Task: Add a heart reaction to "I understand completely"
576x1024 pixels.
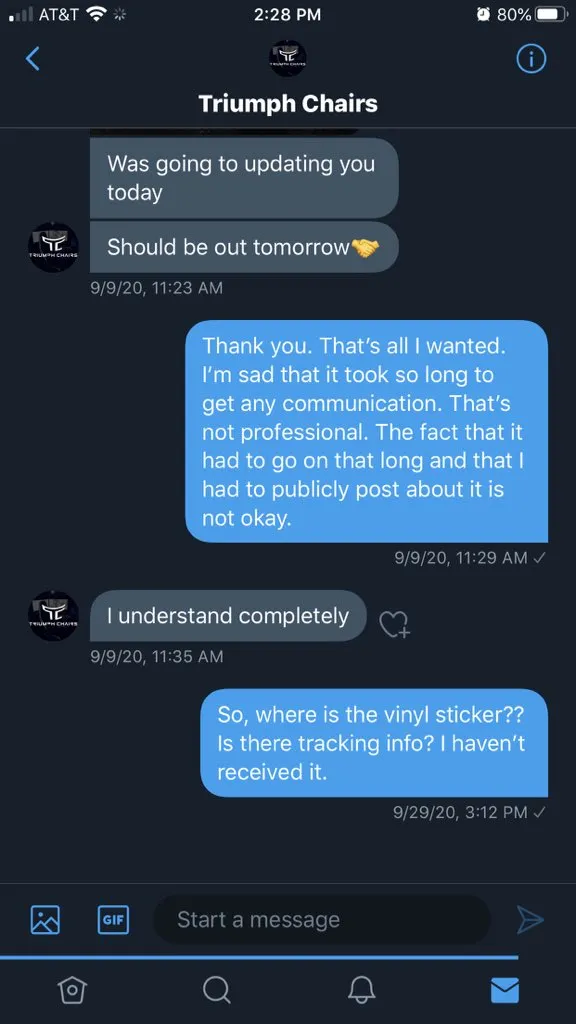Action: tap(394, 624)
